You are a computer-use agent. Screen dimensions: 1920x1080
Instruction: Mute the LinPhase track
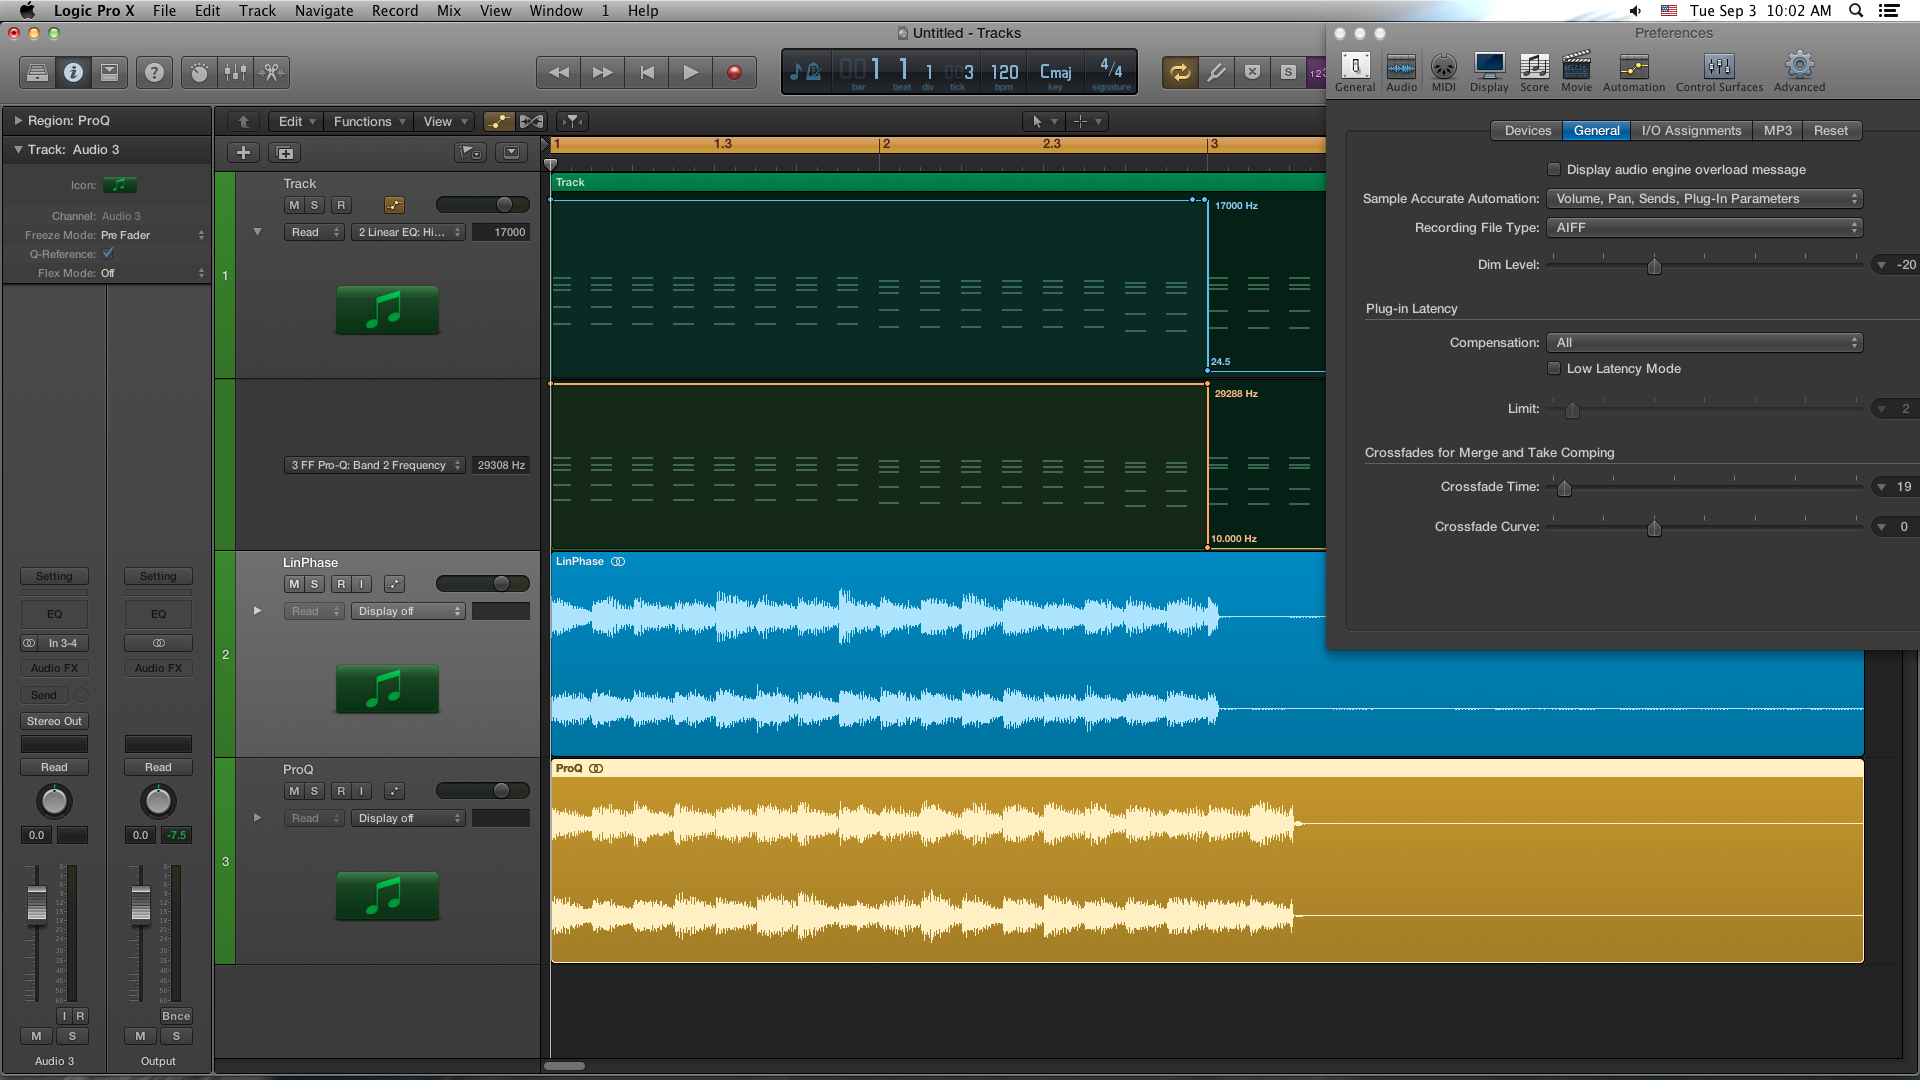point(294,584)
